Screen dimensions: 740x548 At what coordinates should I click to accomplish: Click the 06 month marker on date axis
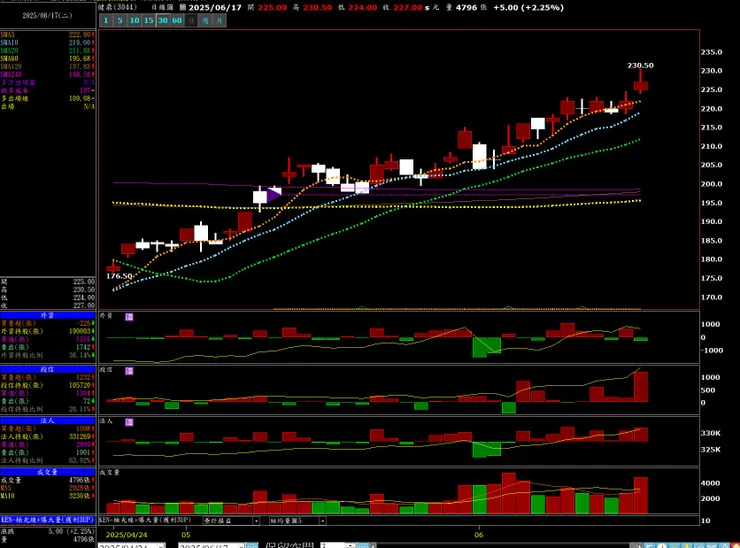click(479, 535)
